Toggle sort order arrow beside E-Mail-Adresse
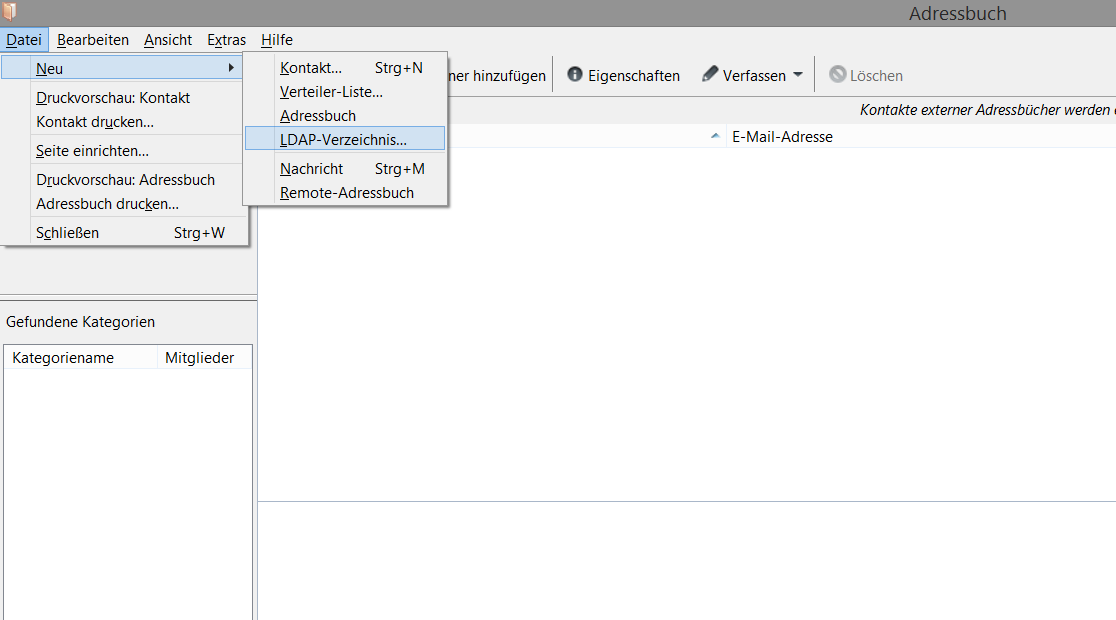 pos(715,137)
